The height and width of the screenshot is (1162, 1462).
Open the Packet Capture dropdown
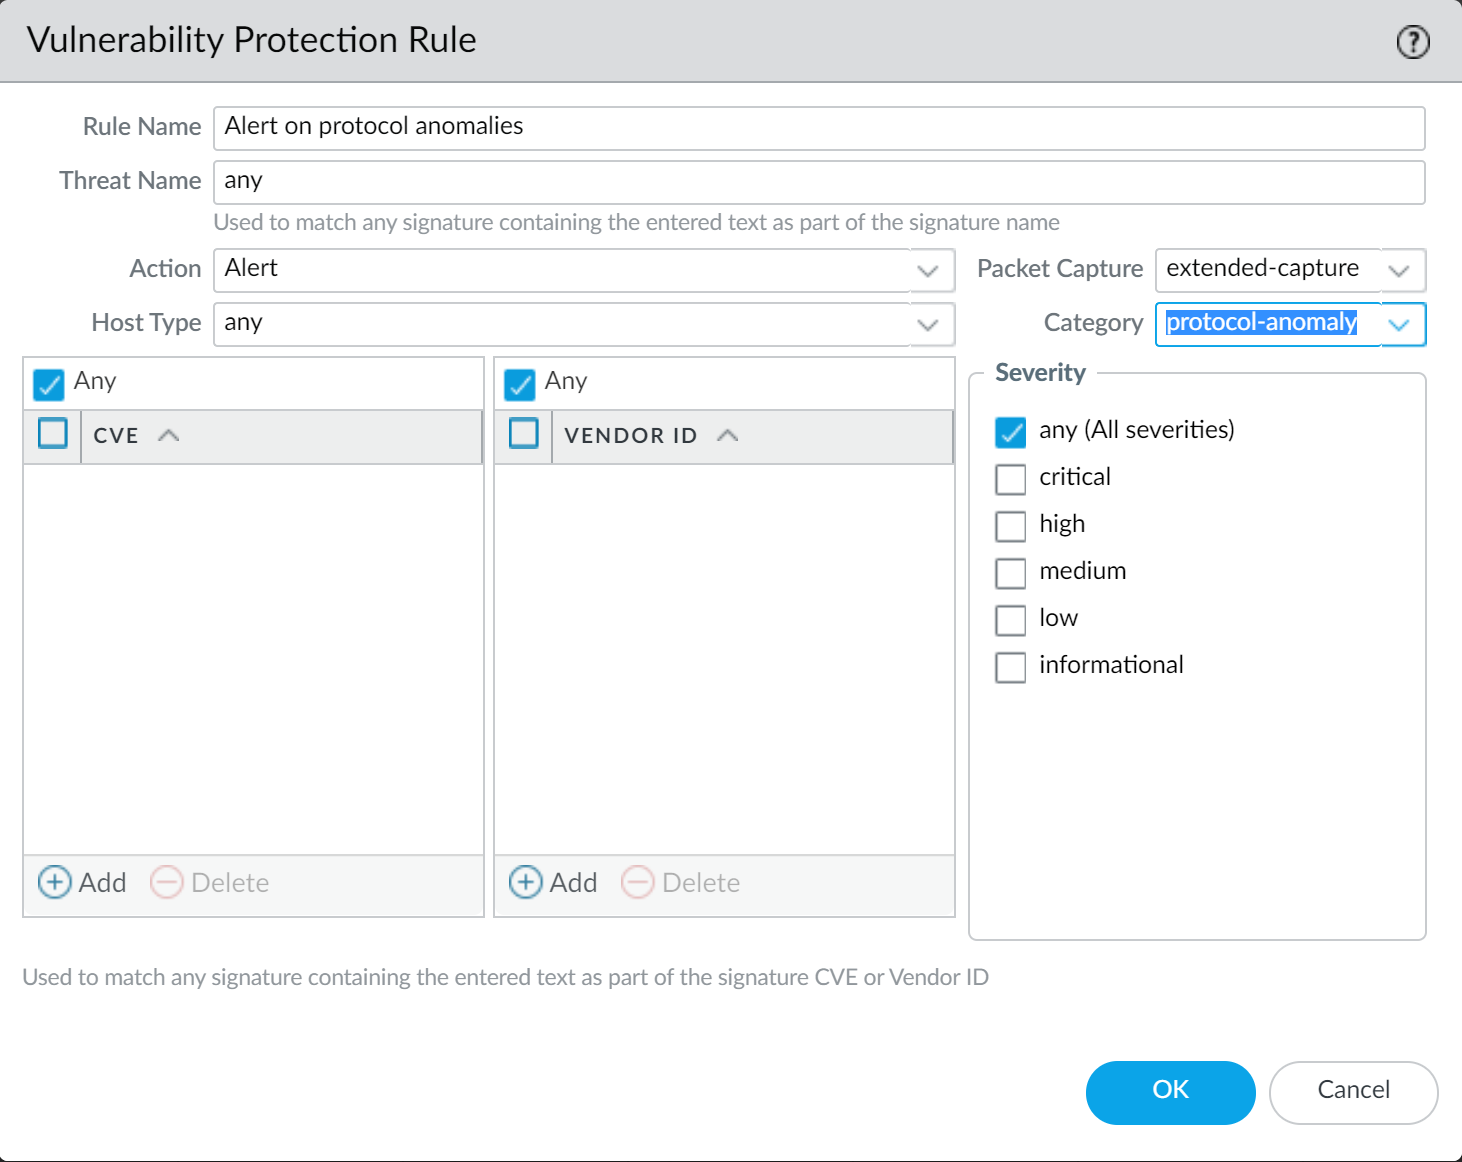1399,270
